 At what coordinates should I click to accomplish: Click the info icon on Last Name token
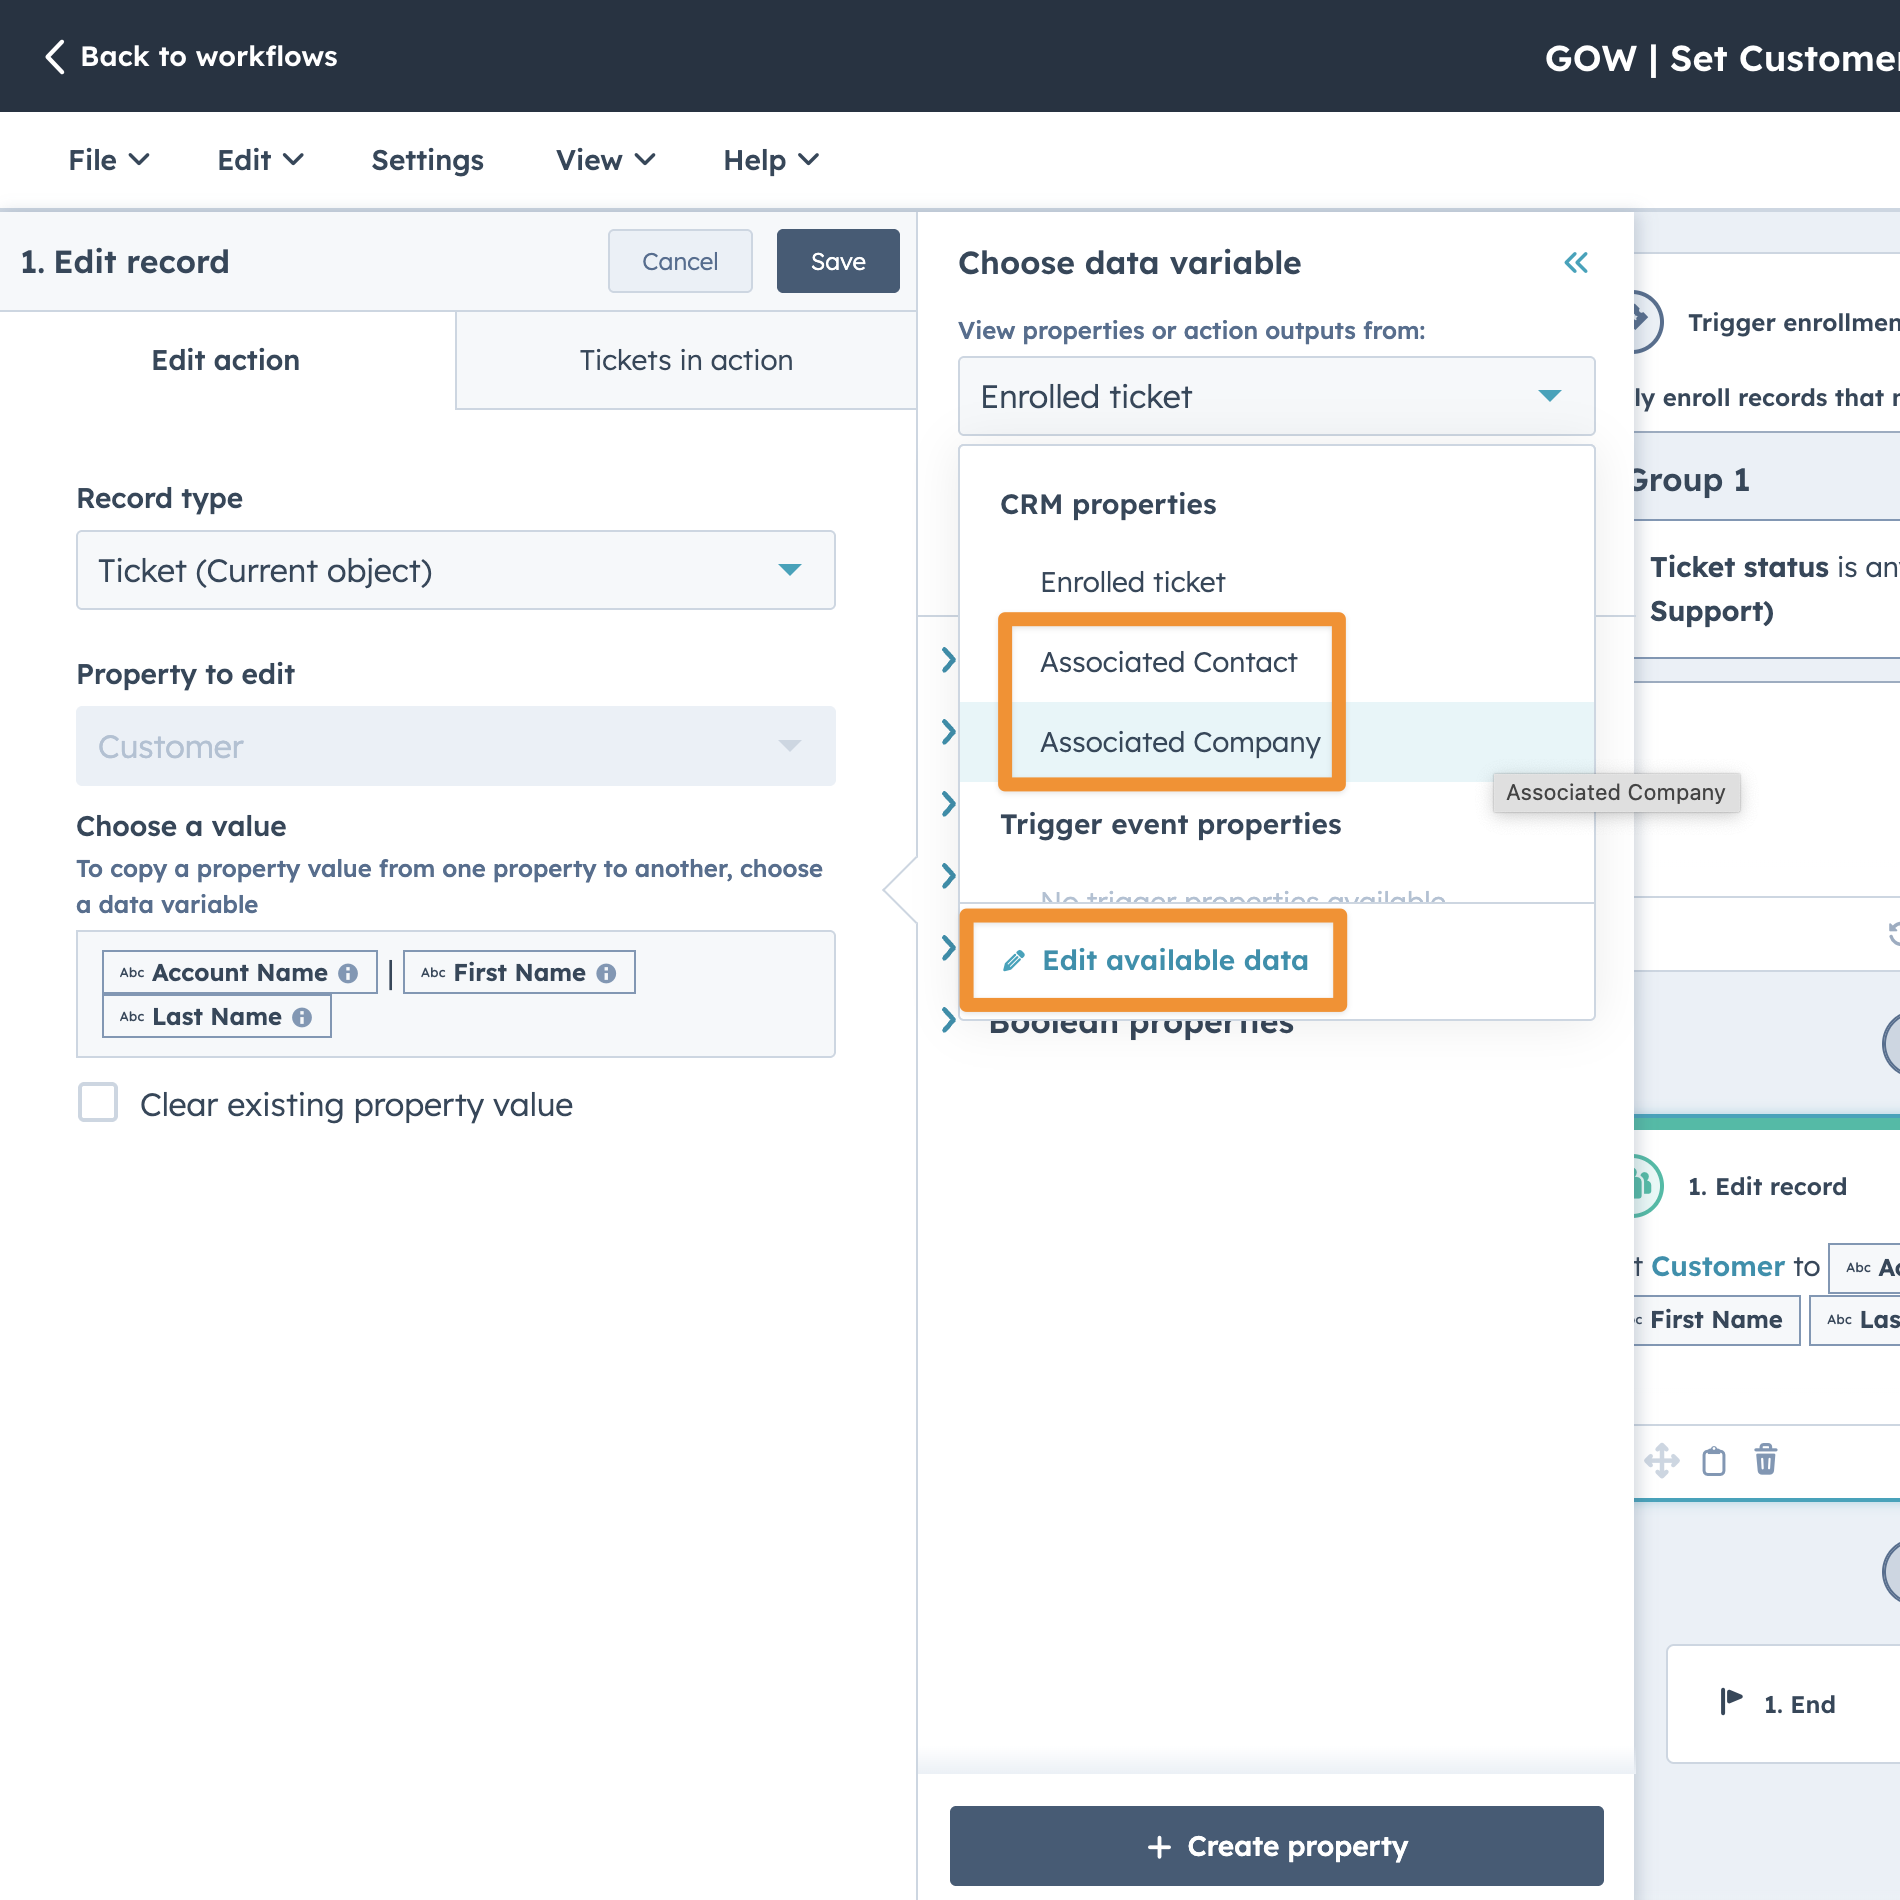(302, 1017)
